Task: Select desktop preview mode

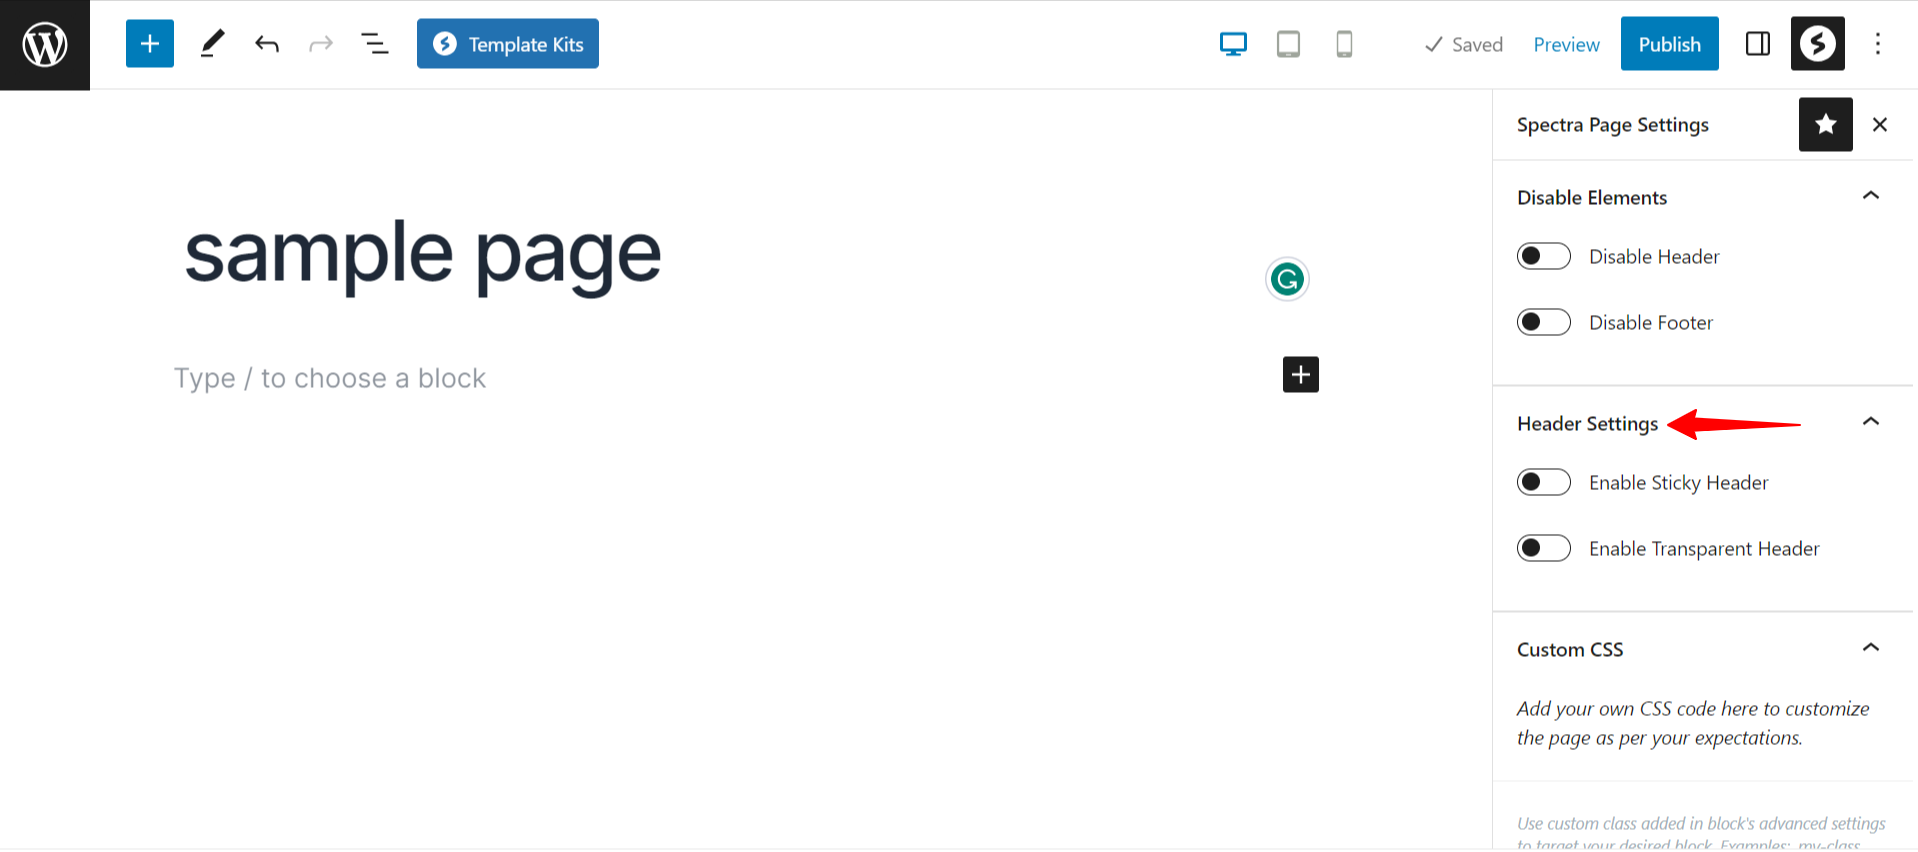Action: pyautogui.click(x=1233, y=44)
